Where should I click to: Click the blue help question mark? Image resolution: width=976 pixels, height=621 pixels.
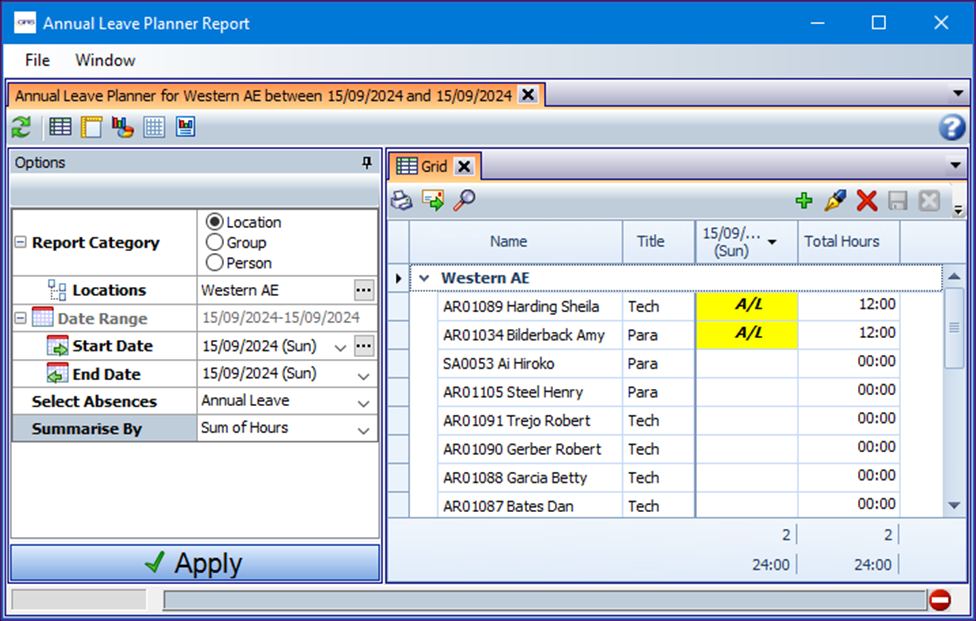[x=951, y=127]
